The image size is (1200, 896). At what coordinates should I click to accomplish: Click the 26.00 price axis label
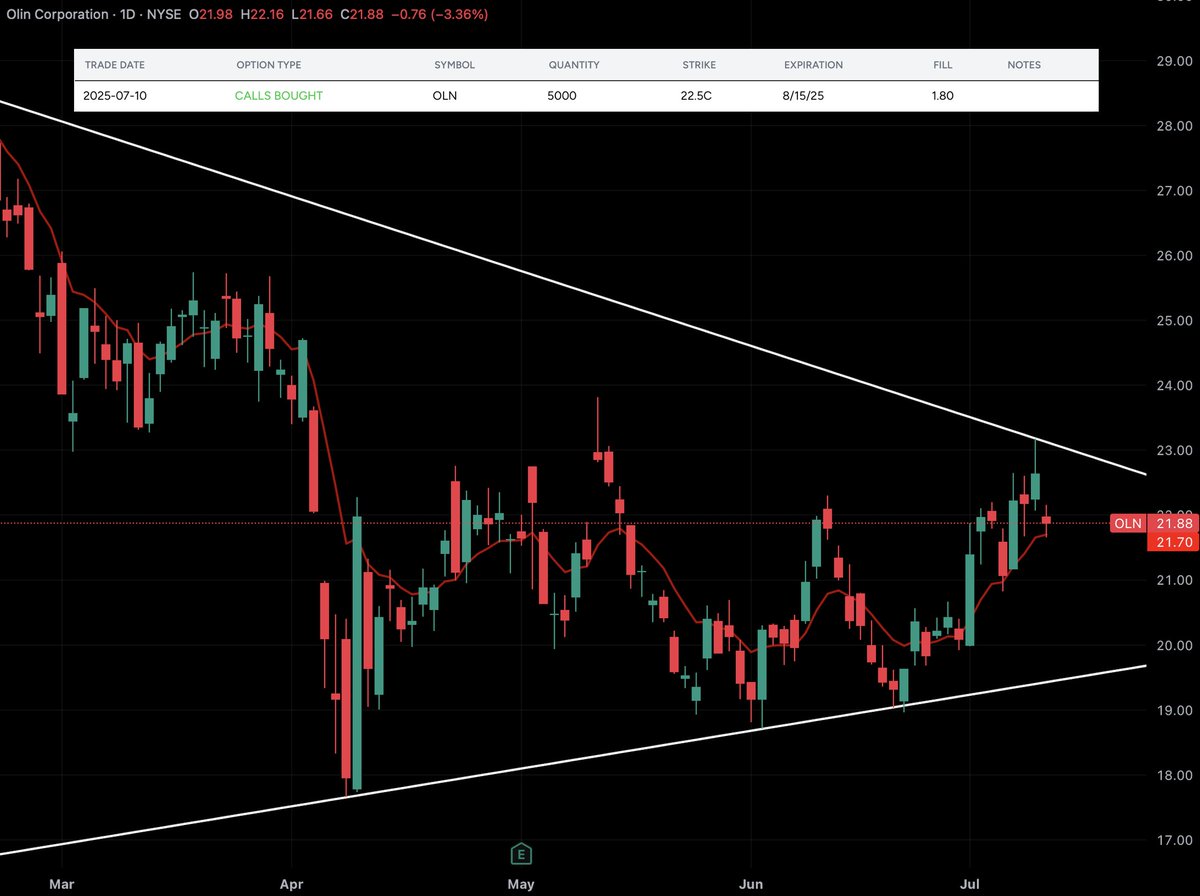[1172, 256]
